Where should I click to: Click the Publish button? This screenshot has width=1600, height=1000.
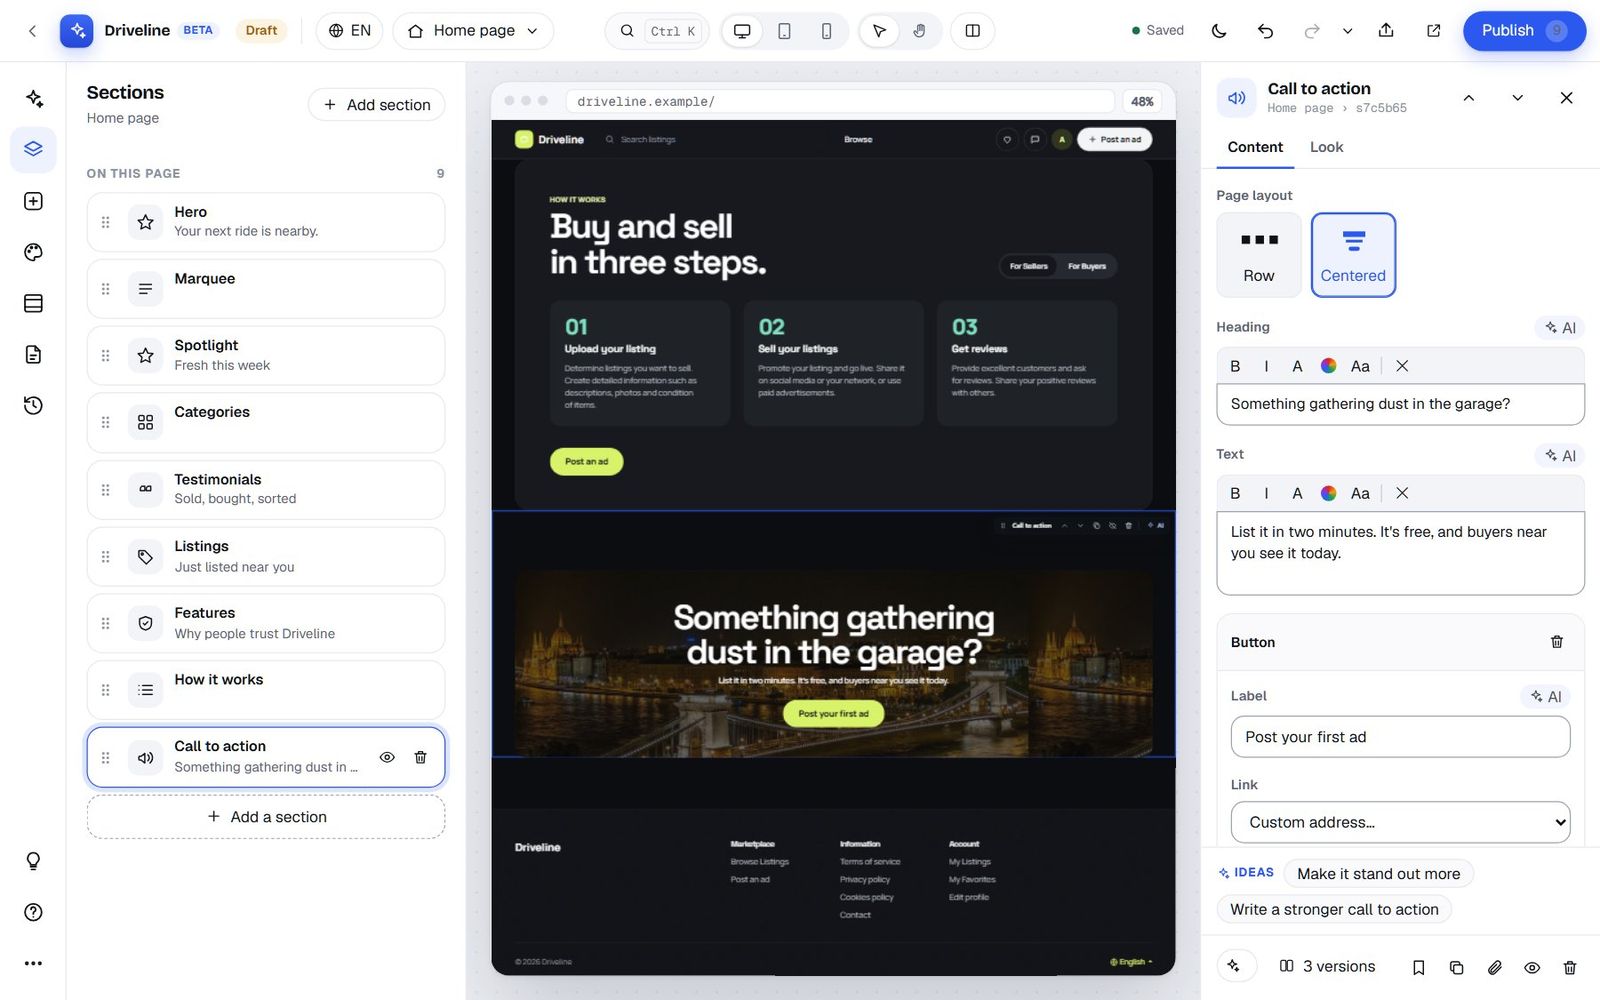coord(1524,31)
